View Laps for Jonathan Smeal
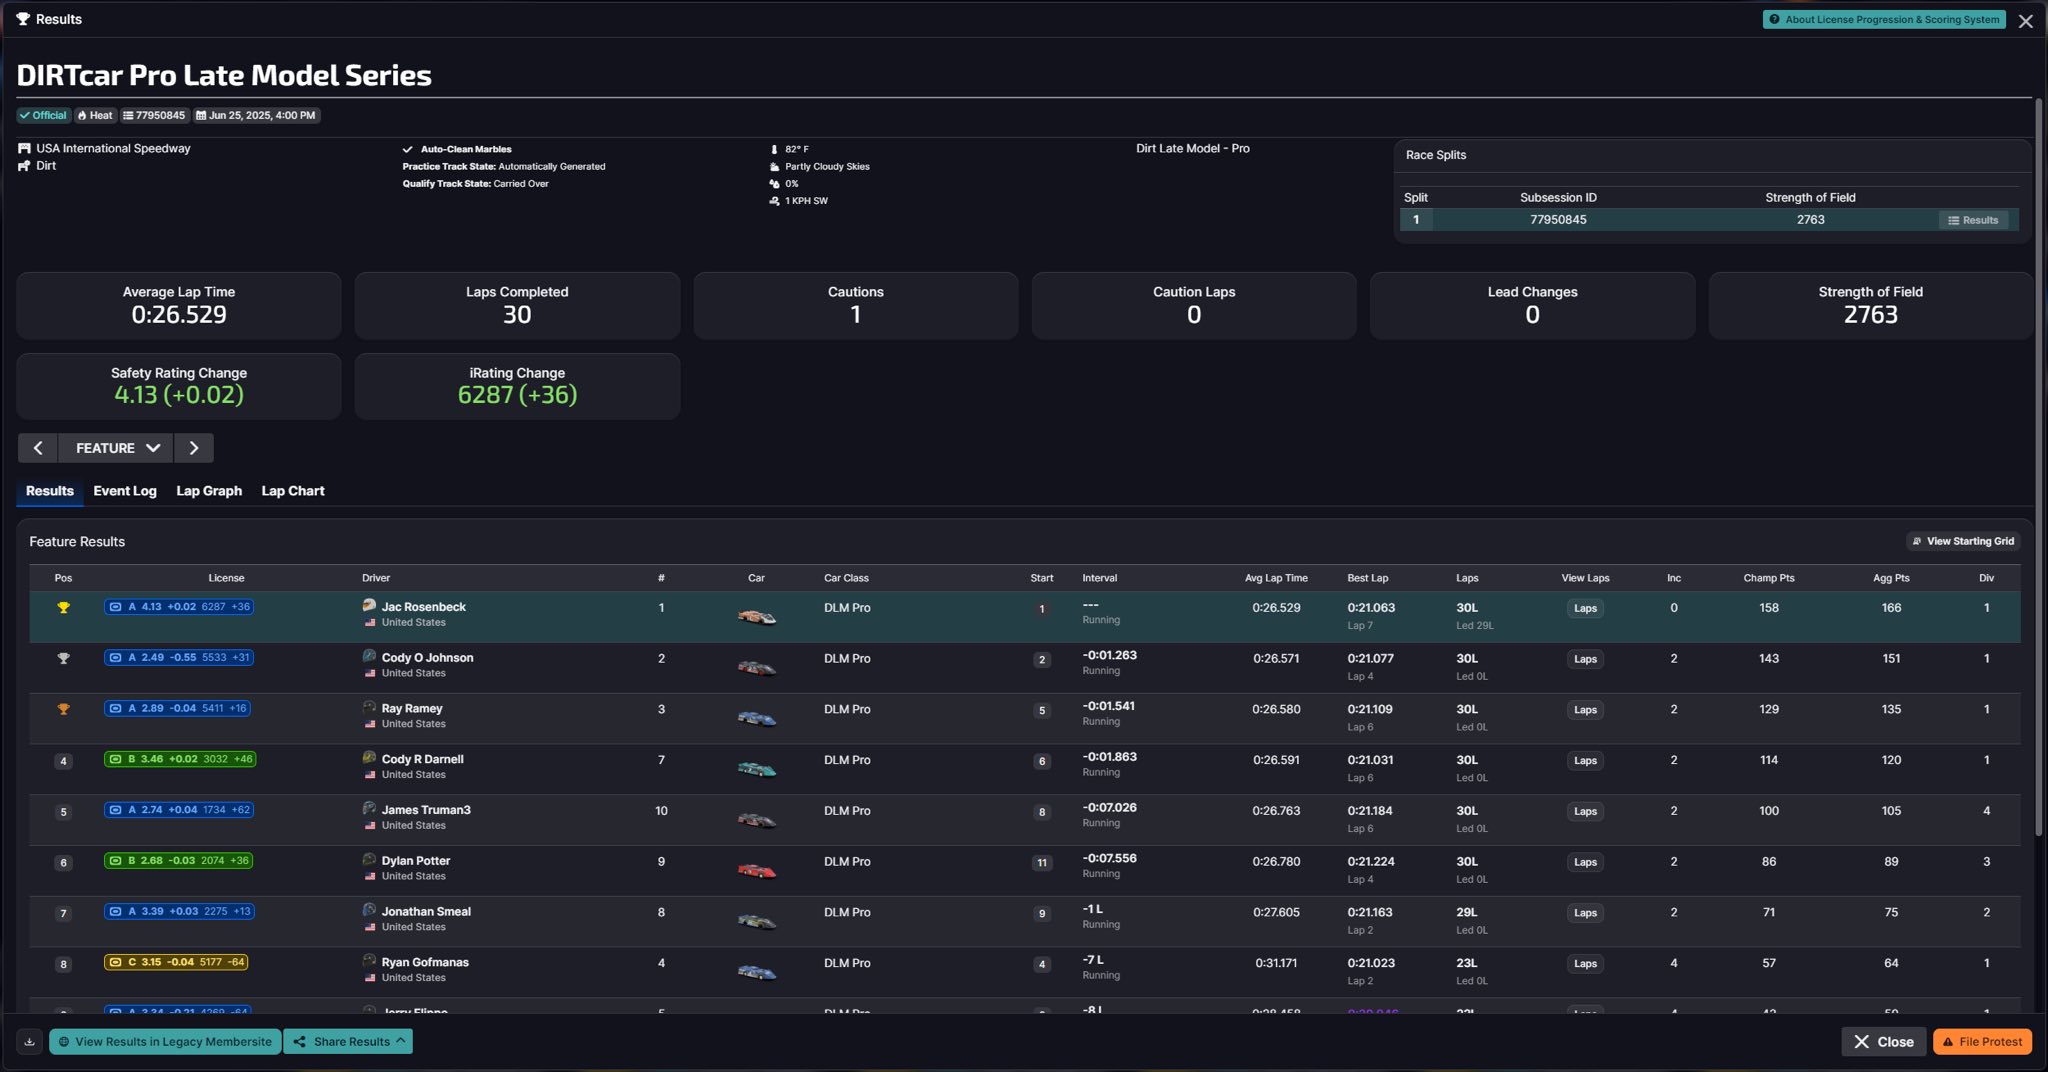This screenshot has width=2048, height=1072. pyautogui.click(x=1585, y=912)
